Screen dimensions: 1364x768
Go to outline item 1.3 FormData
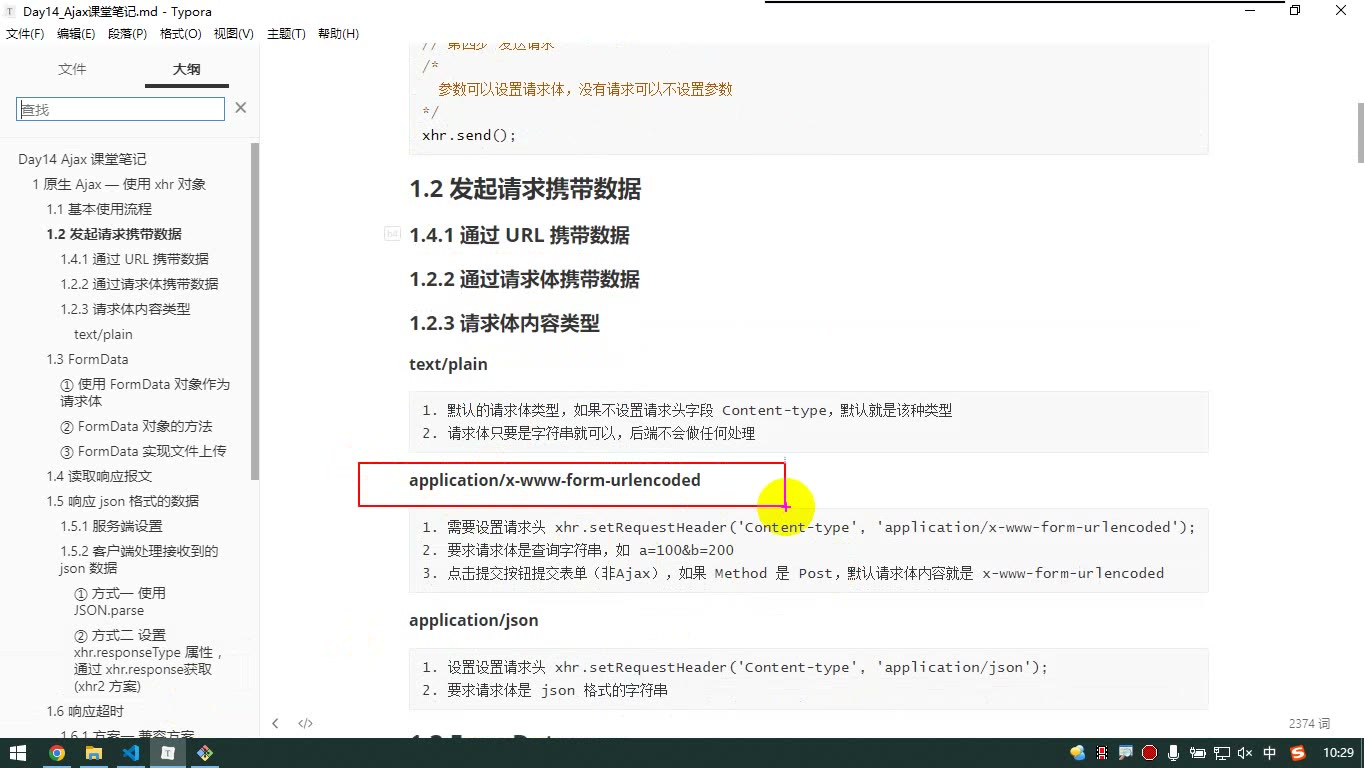pos(87,359)
